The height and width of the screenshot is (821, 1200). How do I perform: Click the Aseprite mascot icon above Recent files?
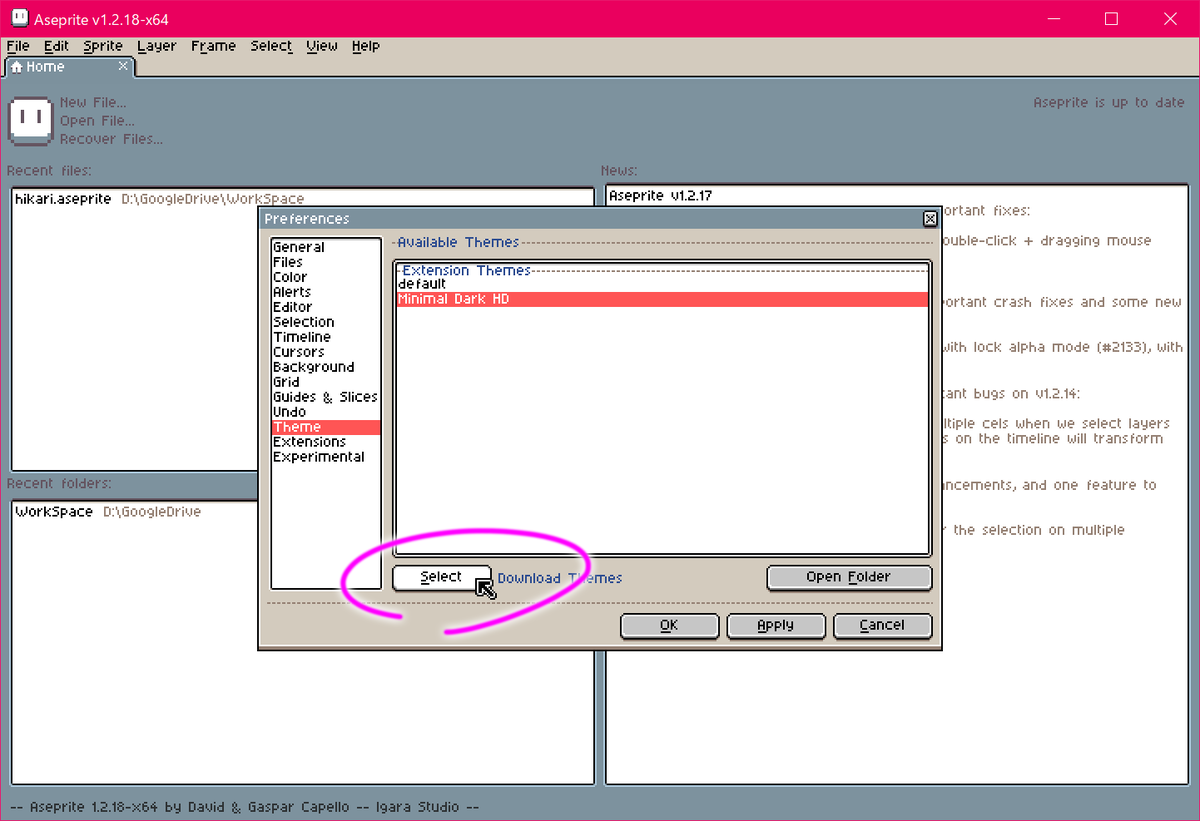30,120
